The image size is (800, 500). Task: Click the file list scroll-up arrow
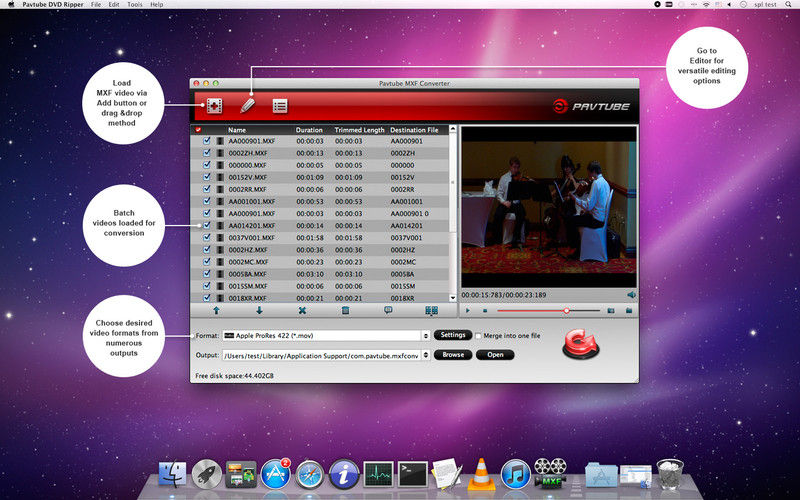(x=453, y=130)
